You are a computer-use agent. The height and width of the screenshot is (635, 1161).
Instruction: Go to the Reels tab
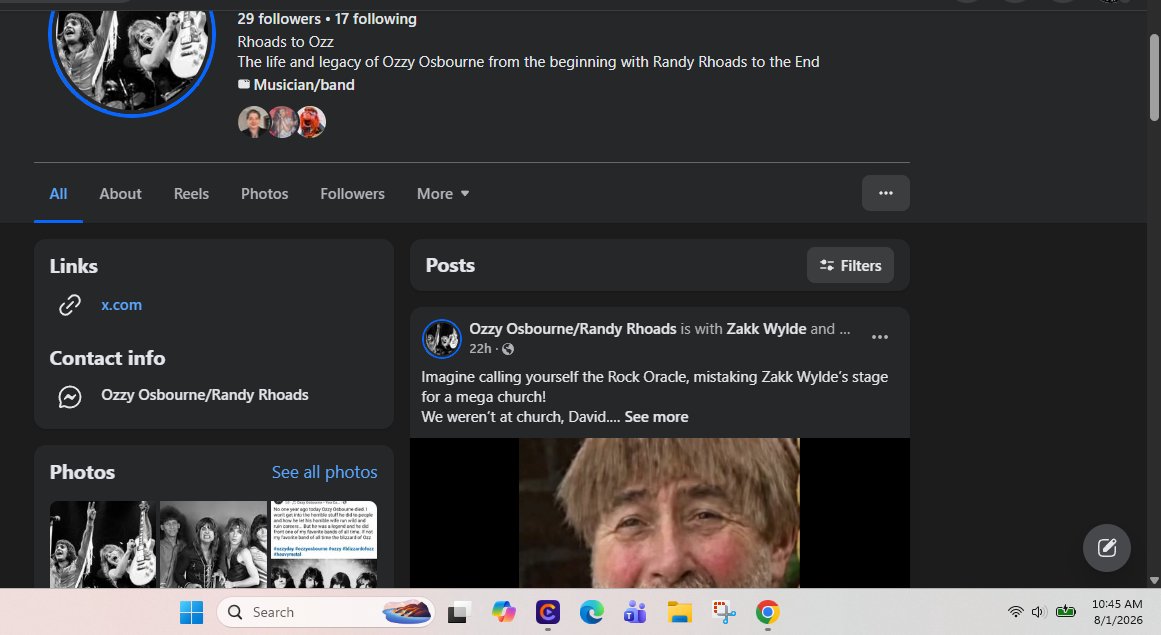191,194
